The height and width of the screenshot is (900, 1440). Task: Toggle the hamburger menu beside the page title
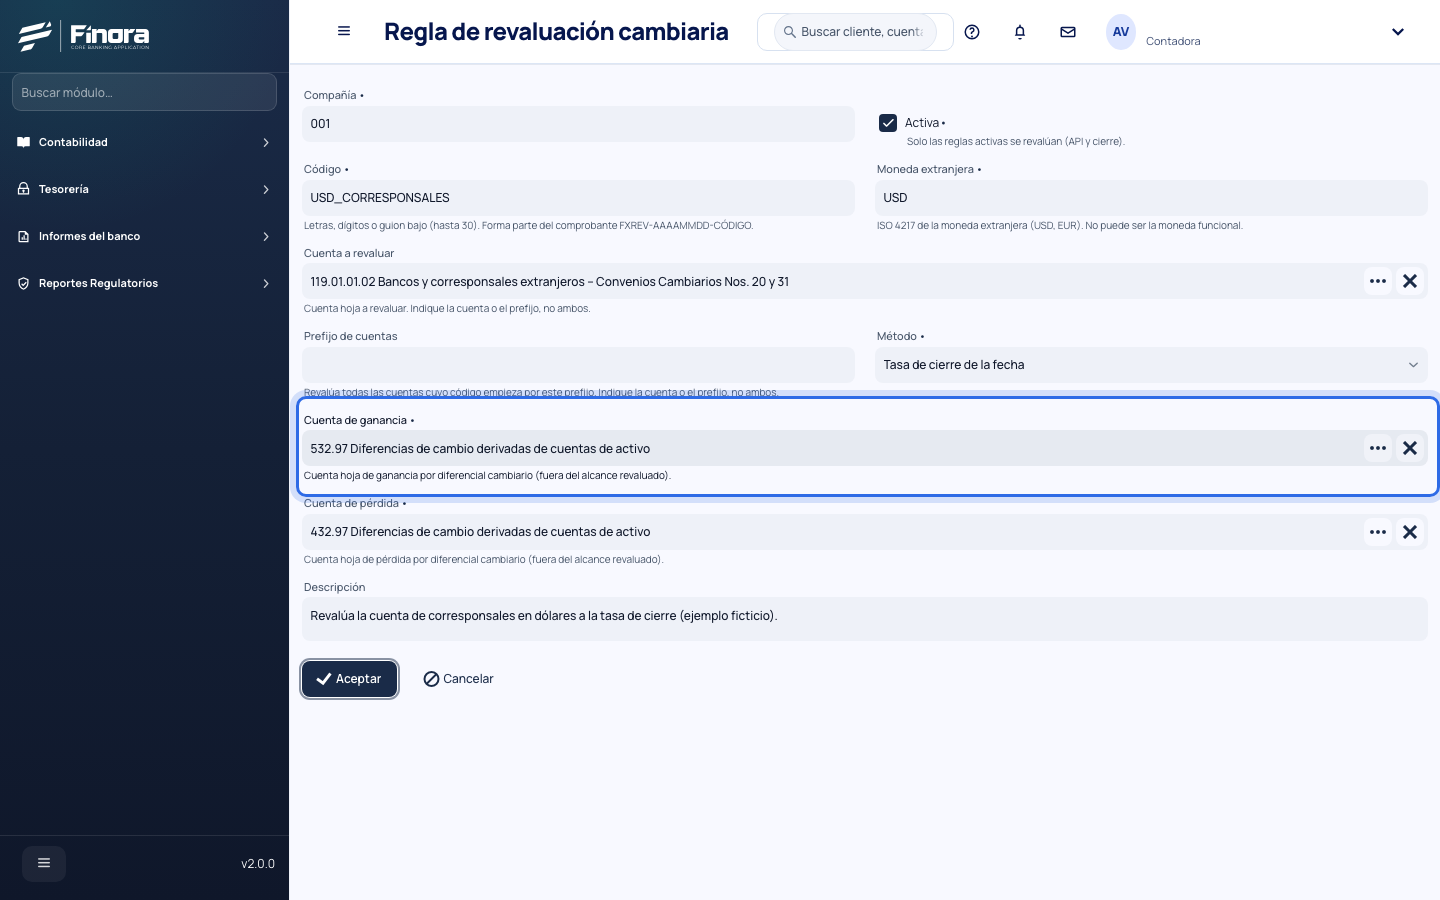click(344, 31)
